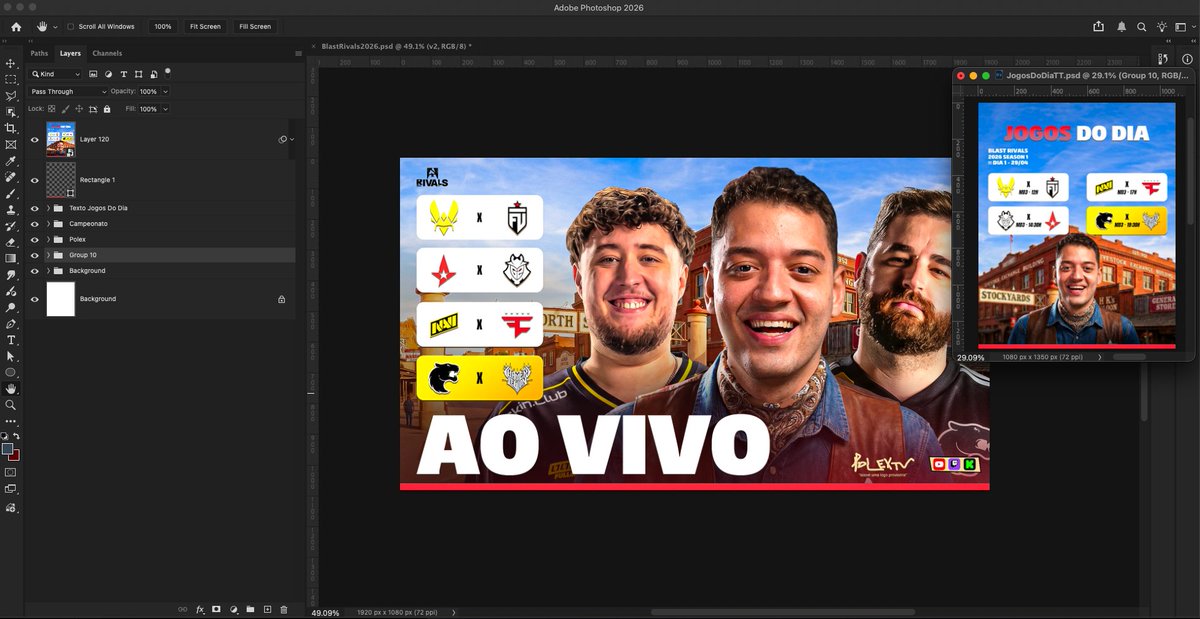The width and height of the screenshot is (1200, 619).
Task: Click Fit Screen button
Action: (205, 26)
